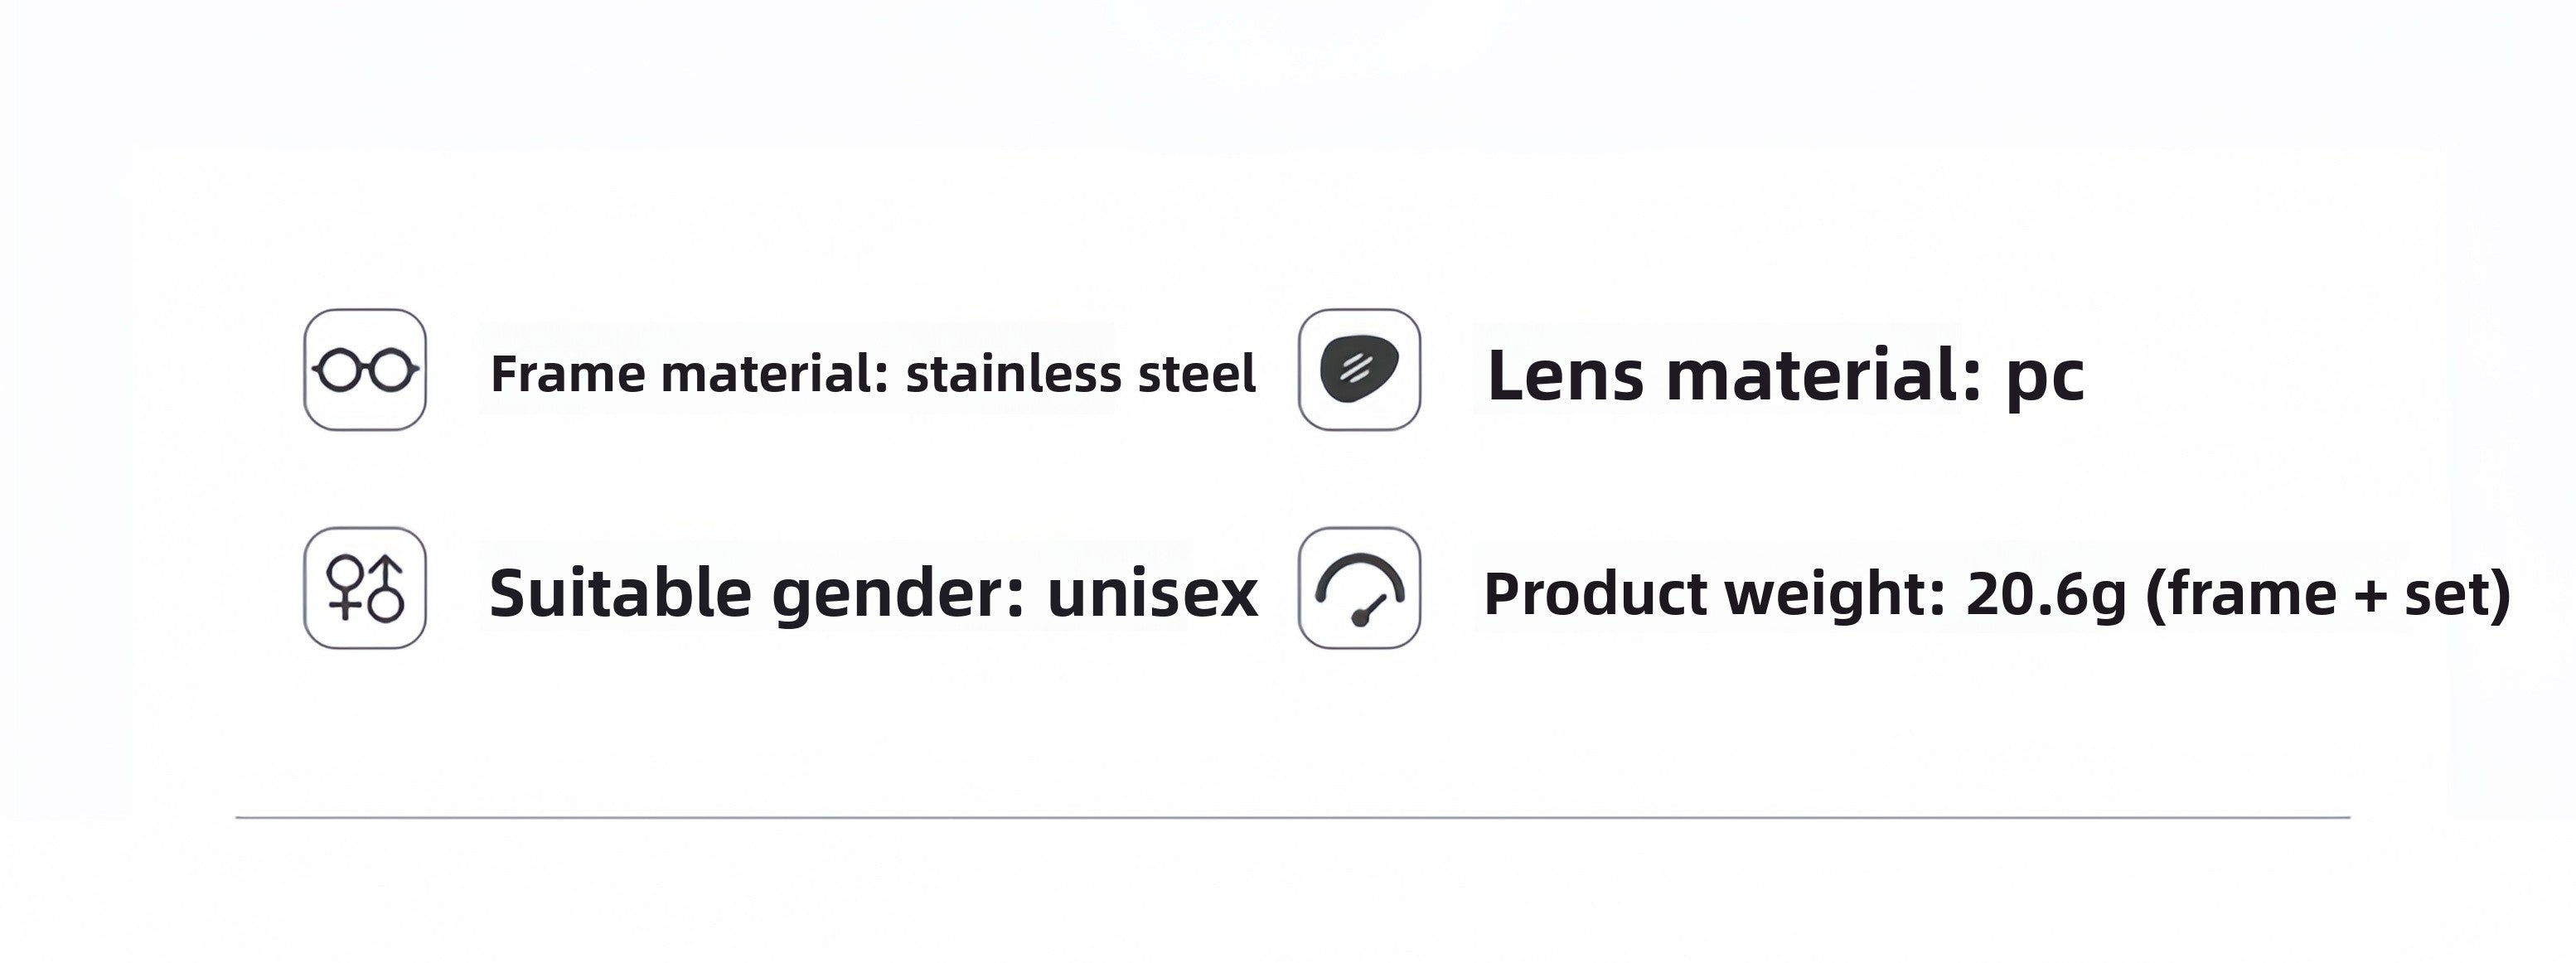The image size is (2576, 963).
Task: Click the word 'stainless steel' in frame spec
Action: pos(1081,374)
